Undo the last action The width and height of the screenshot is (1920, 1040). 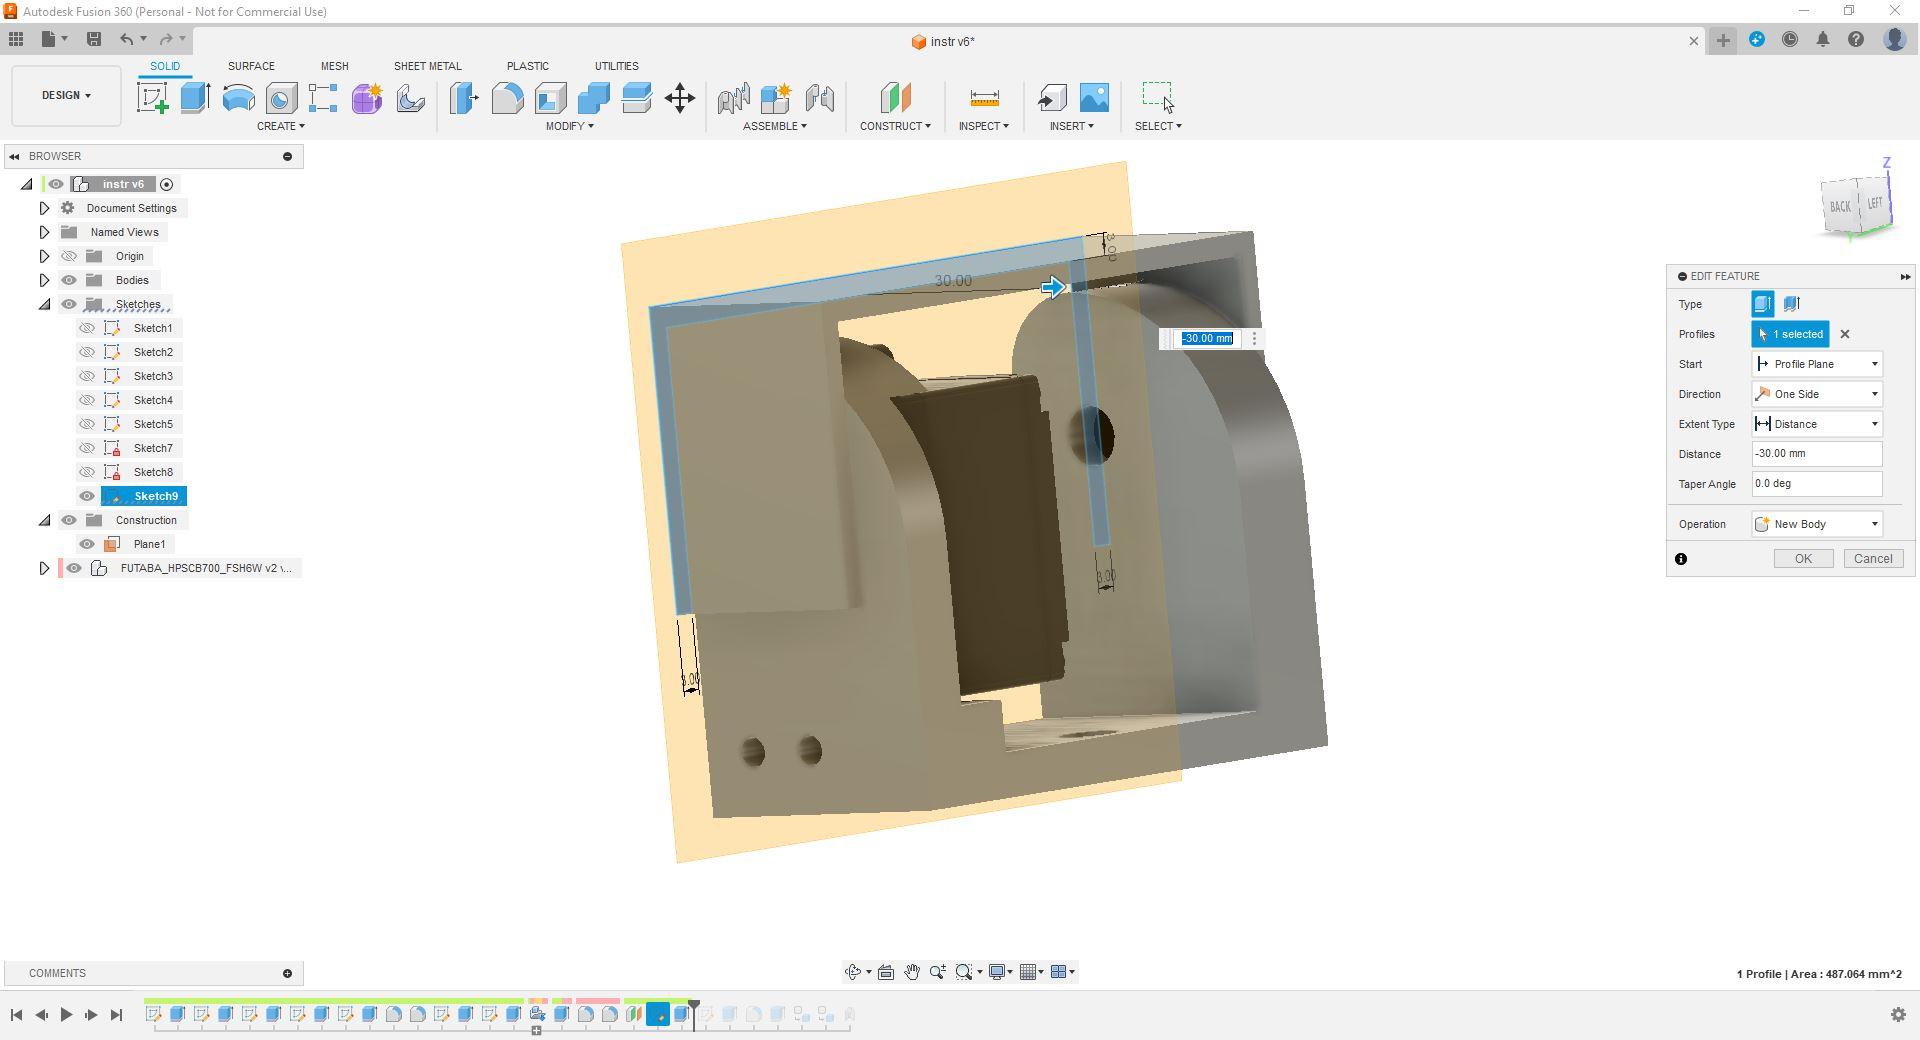(126, 39)
